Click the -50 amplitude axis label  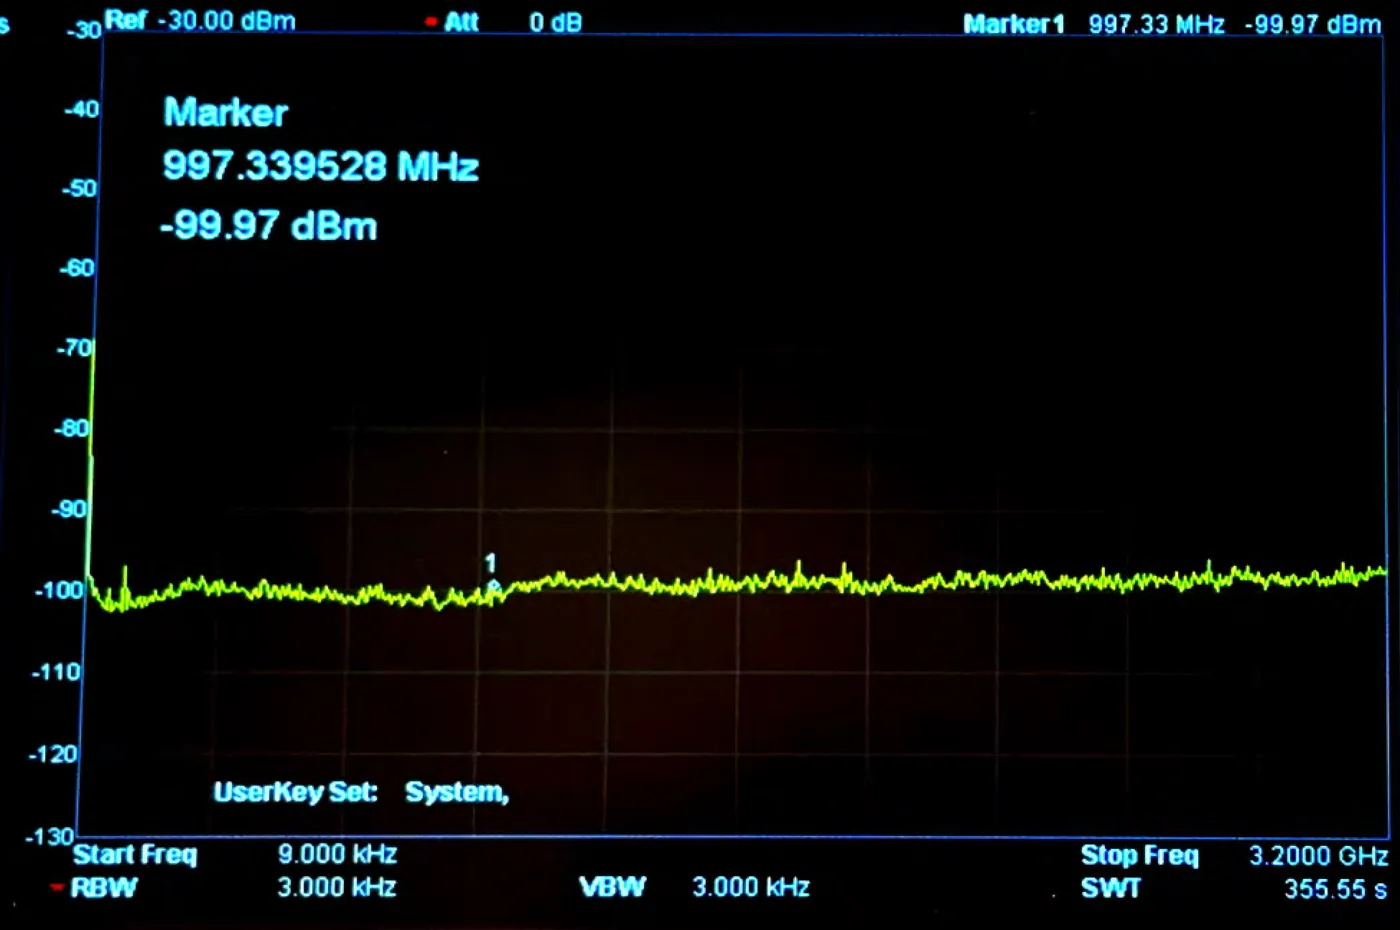coord(79,188)
